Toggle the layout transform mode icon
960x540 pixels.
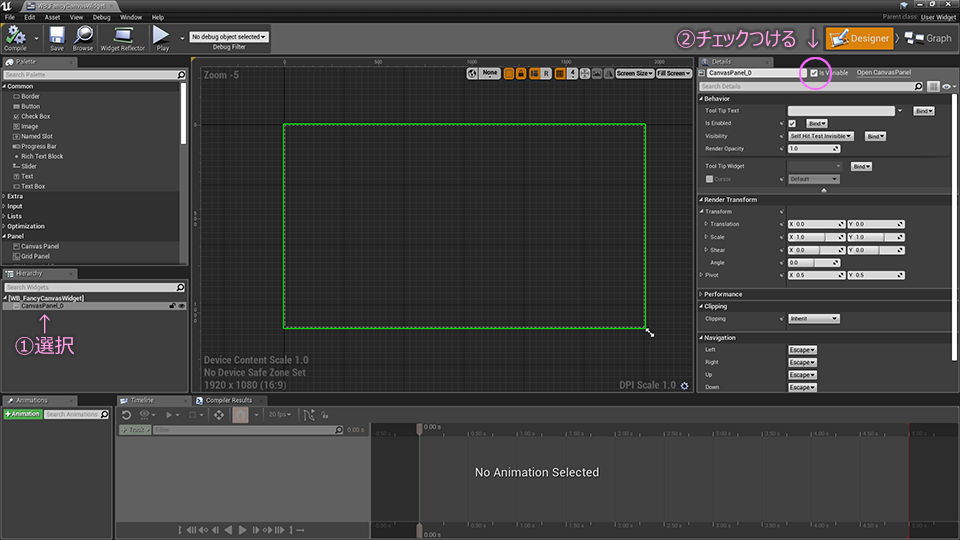(x=534, y=73)
